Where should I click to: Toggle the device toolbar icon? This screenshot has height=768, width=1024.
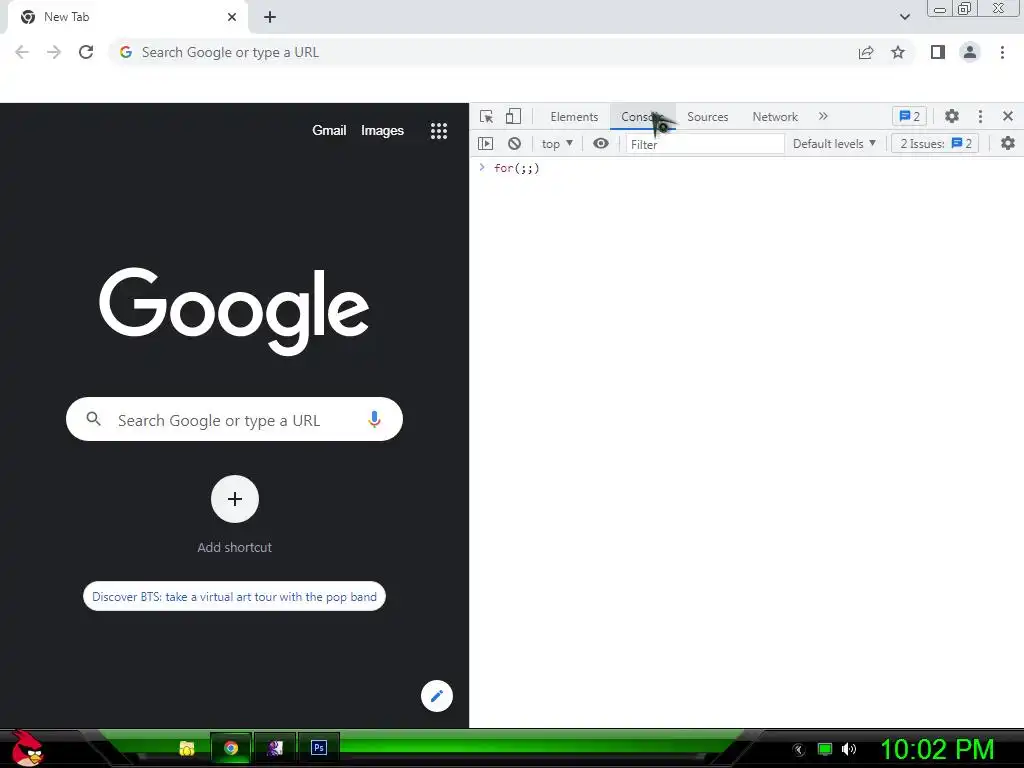[x=513, y=116]
